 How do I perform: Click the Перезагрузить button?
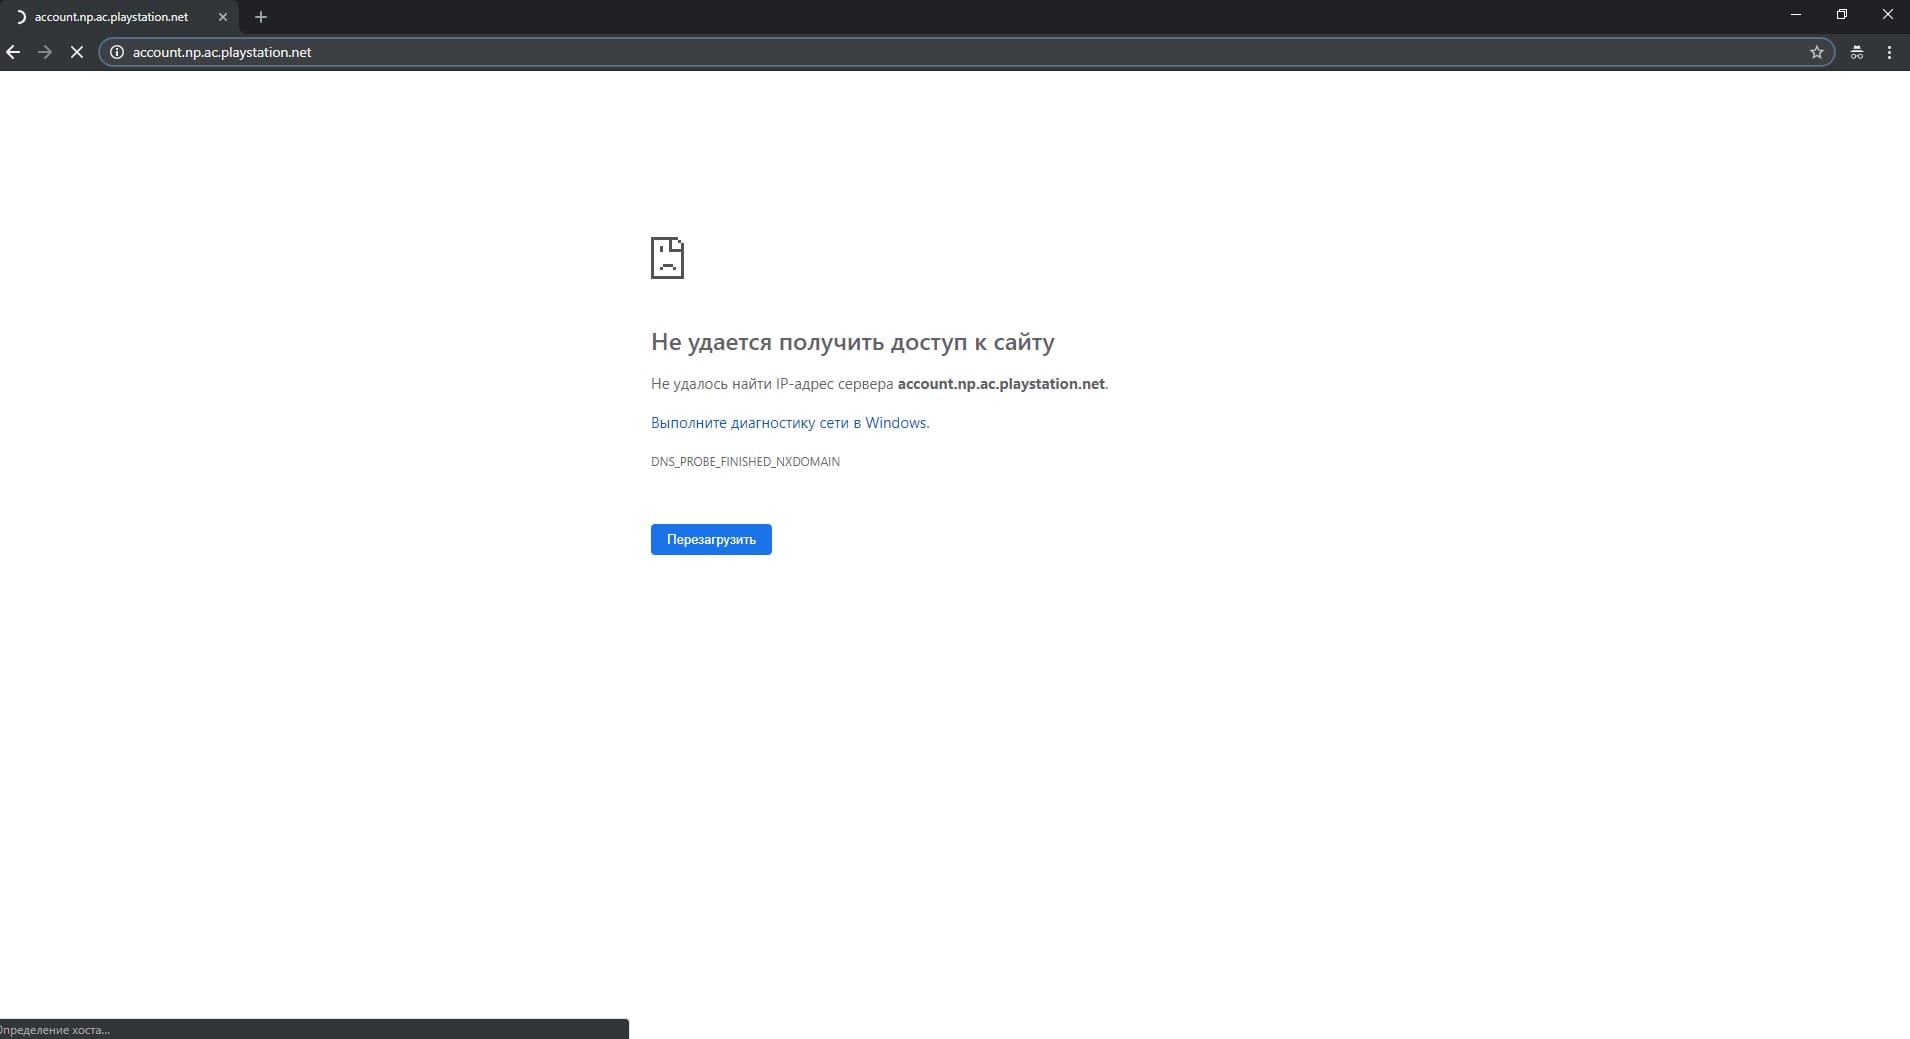click(711, 540)
